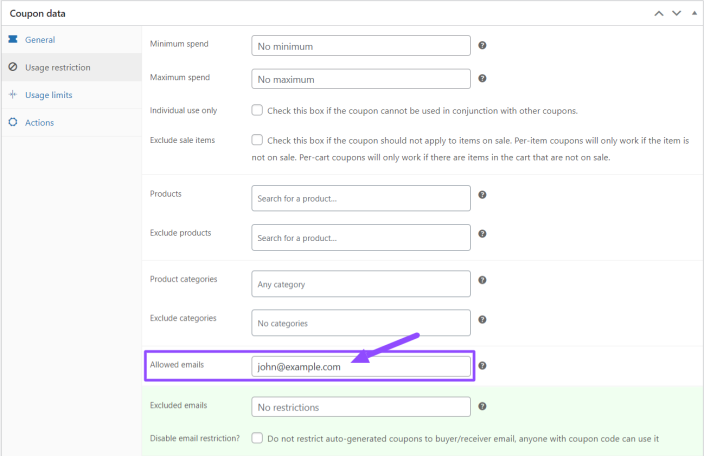Open the Exclude categories selector
The image size is (704, 456).
tap(361, 323)
